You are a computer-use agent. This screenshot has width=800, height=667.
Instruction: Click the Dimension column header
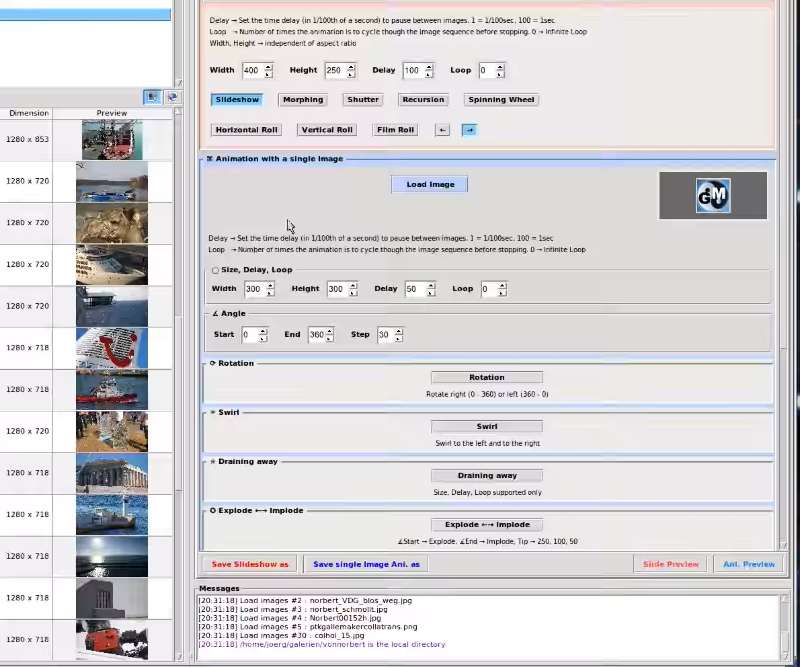28,113
